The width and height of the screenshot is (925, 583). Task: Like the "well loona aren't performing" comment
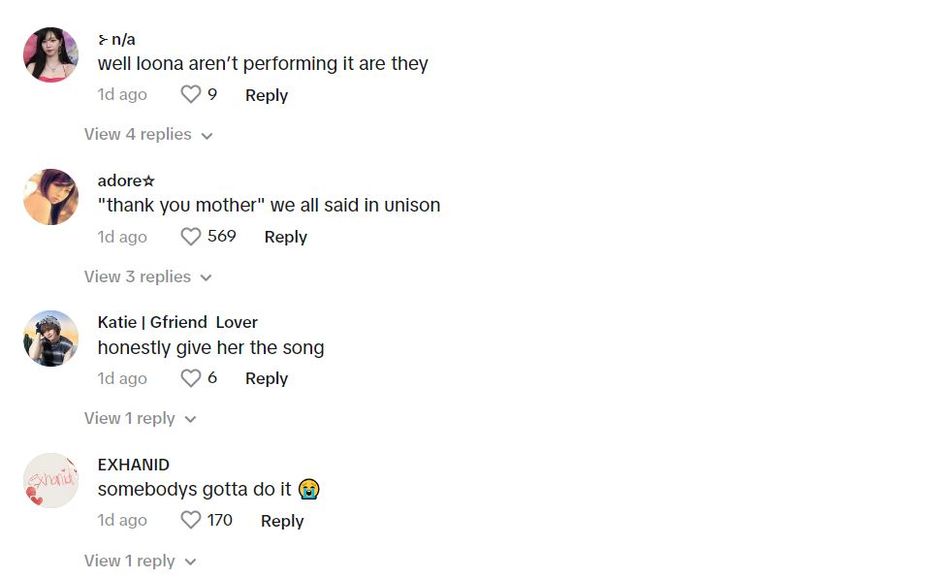(190, 95)
